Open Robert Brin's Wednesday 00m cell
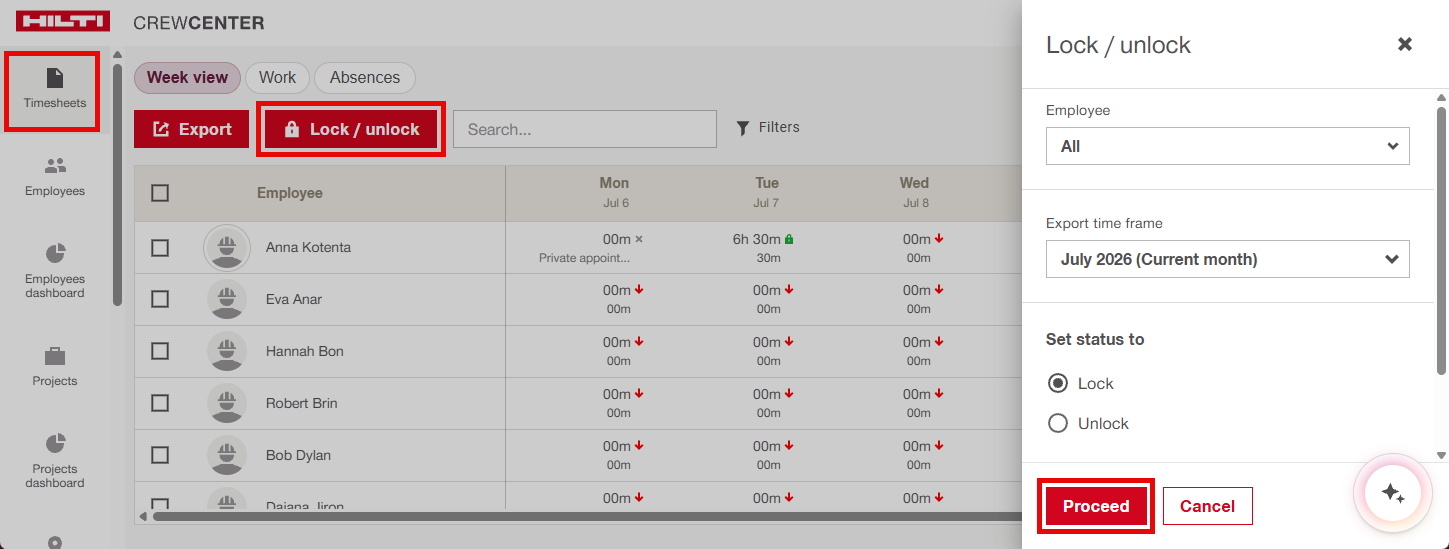This screenshot has width=1449, height=549. [922, 403]
